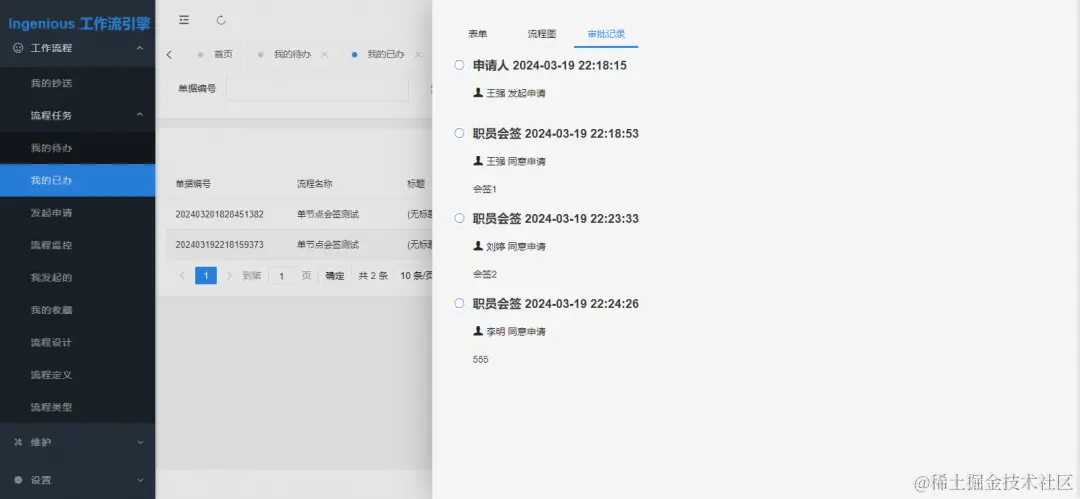Toggle the sidebar collapse icon
This screenshot has width=1080, height=499.
coord(184,20)
